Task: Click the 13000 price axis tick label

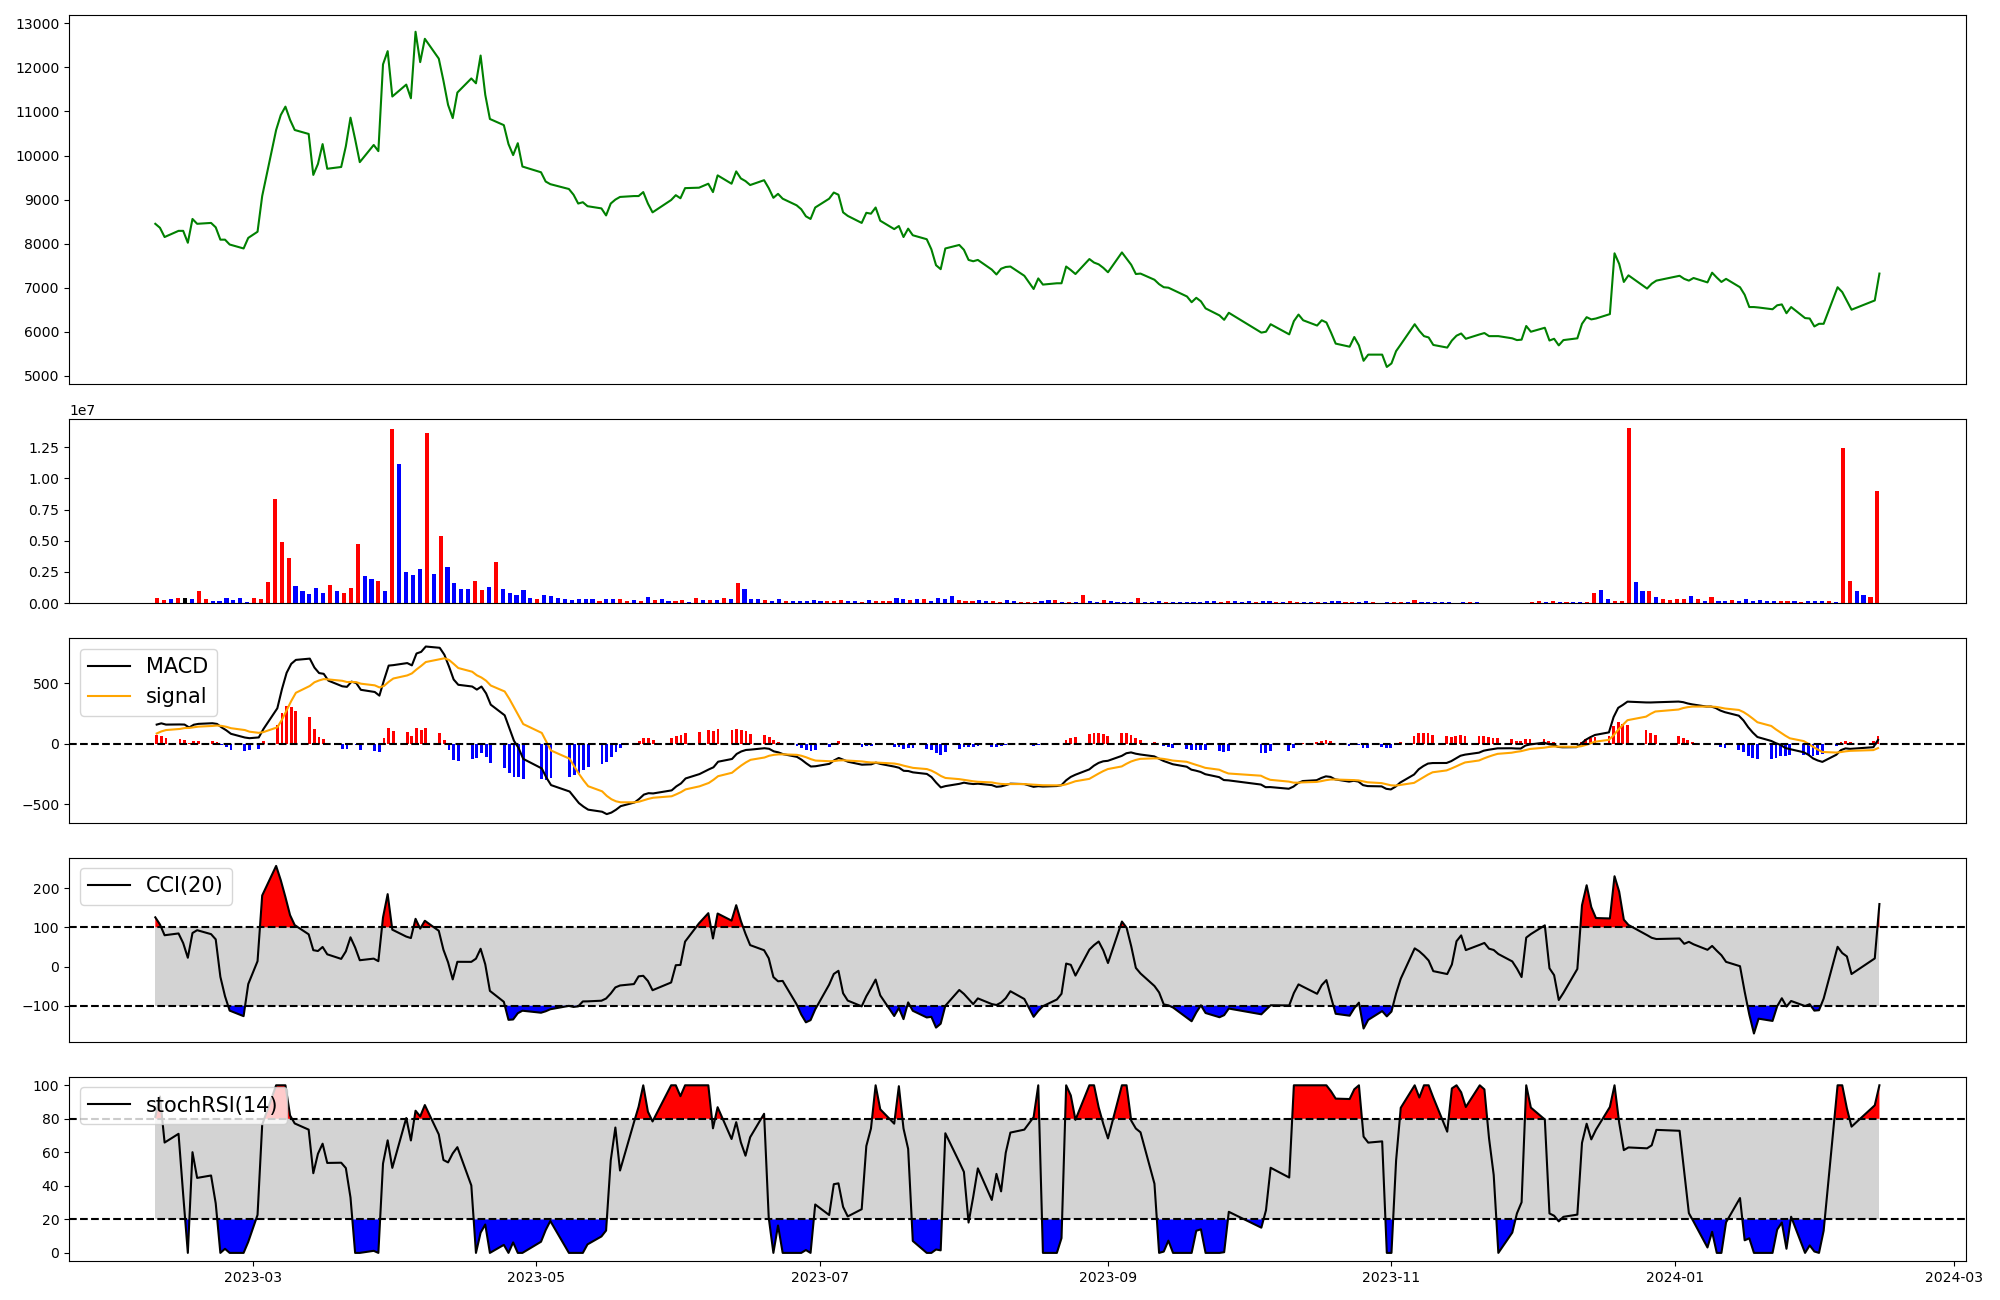Action: [38, 24]
